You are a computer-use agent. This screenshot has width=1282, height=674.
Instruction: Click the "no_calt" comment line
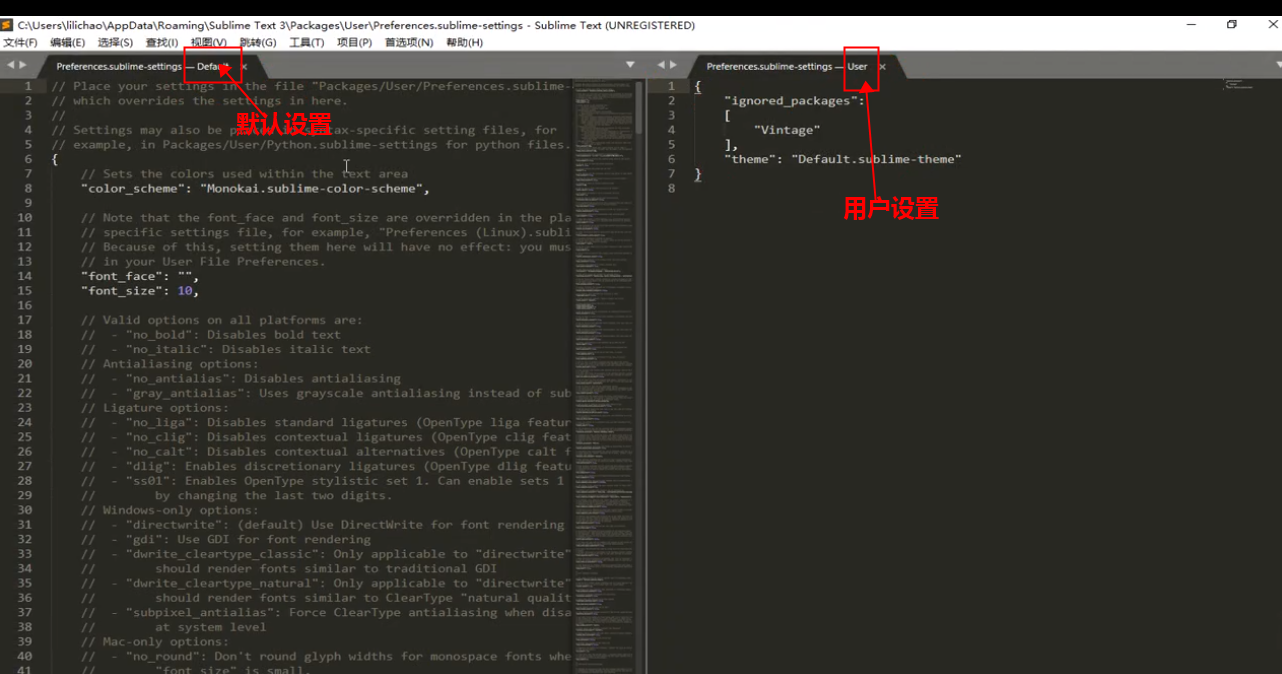(x=326, y=451)
